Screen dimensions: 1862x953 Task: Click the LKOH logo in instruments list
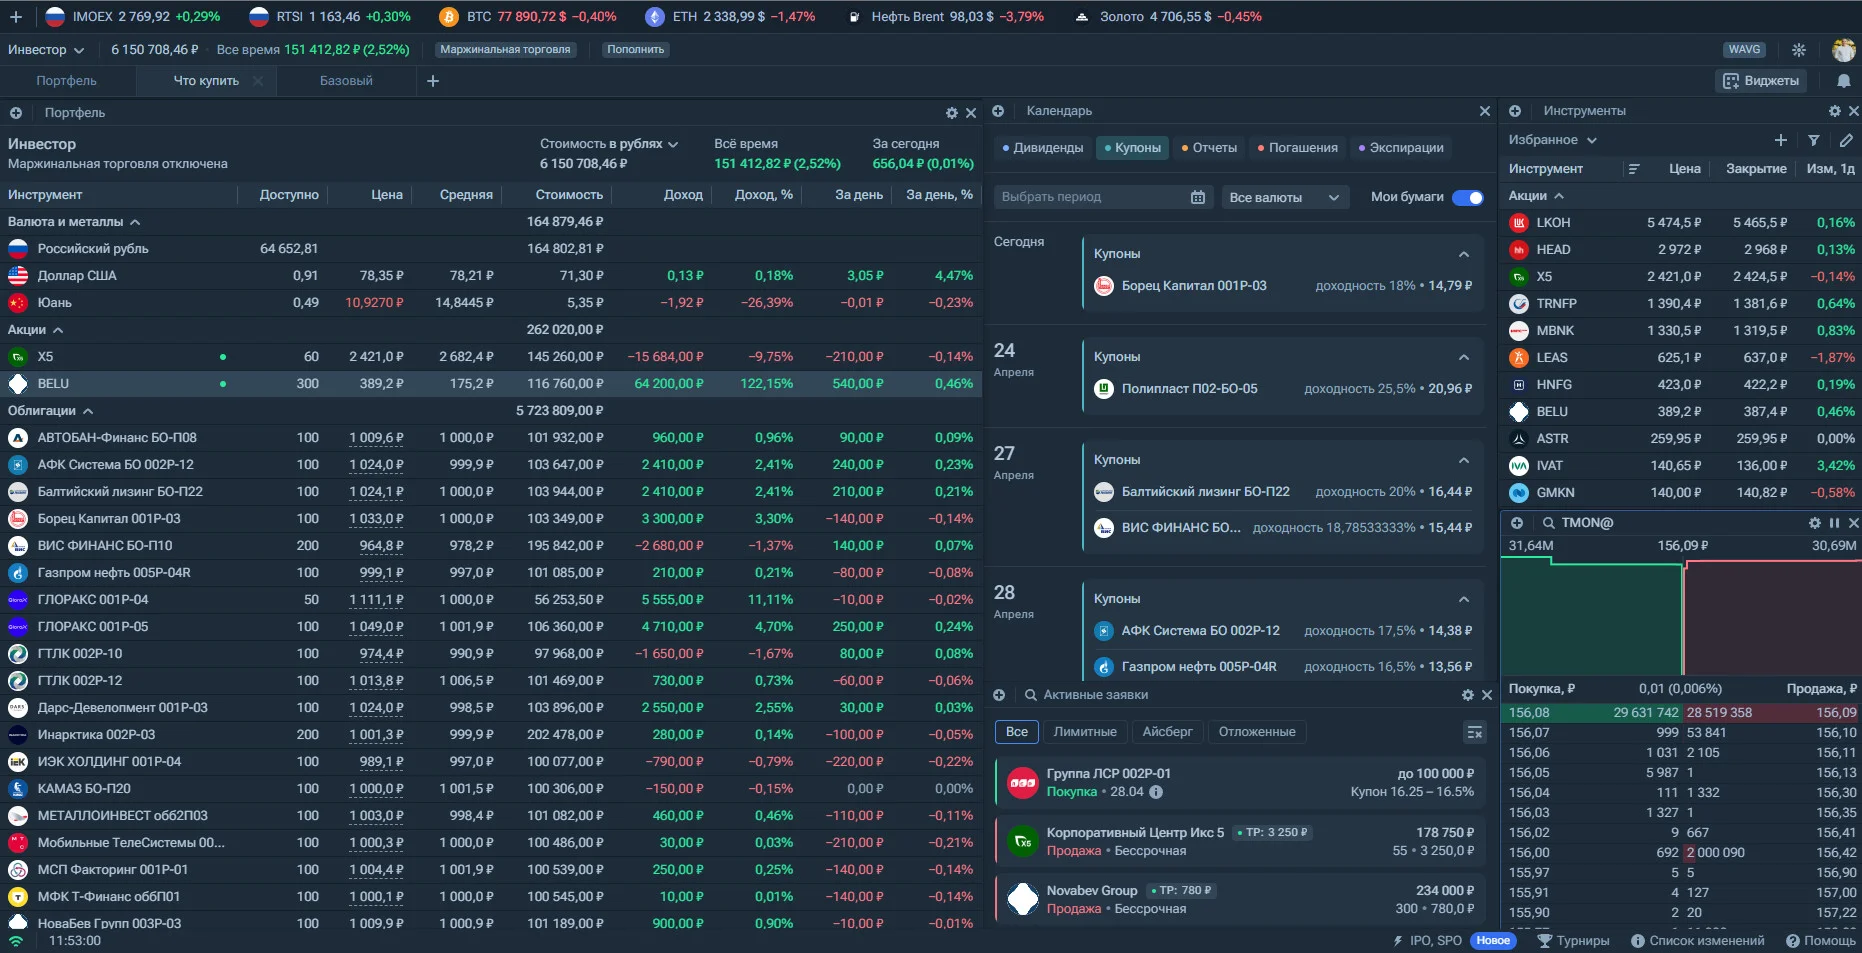point(1519,223)
